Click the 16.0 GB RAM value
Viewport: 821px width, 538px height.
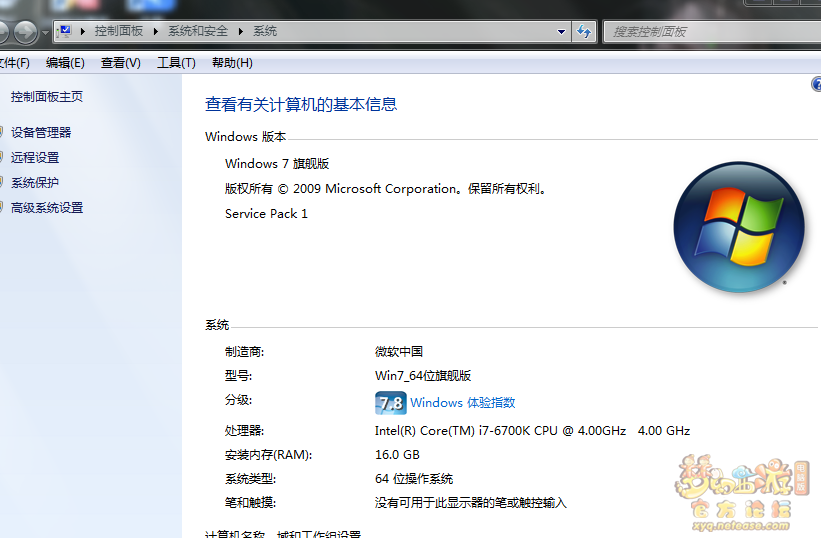(397, 455)
